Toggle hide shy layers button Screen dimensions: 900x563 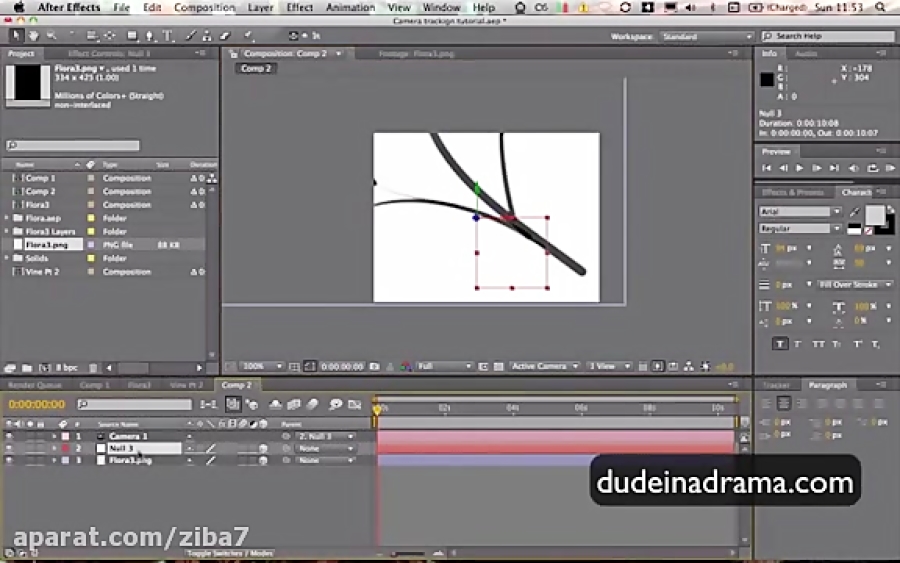[x=276, y=405]
